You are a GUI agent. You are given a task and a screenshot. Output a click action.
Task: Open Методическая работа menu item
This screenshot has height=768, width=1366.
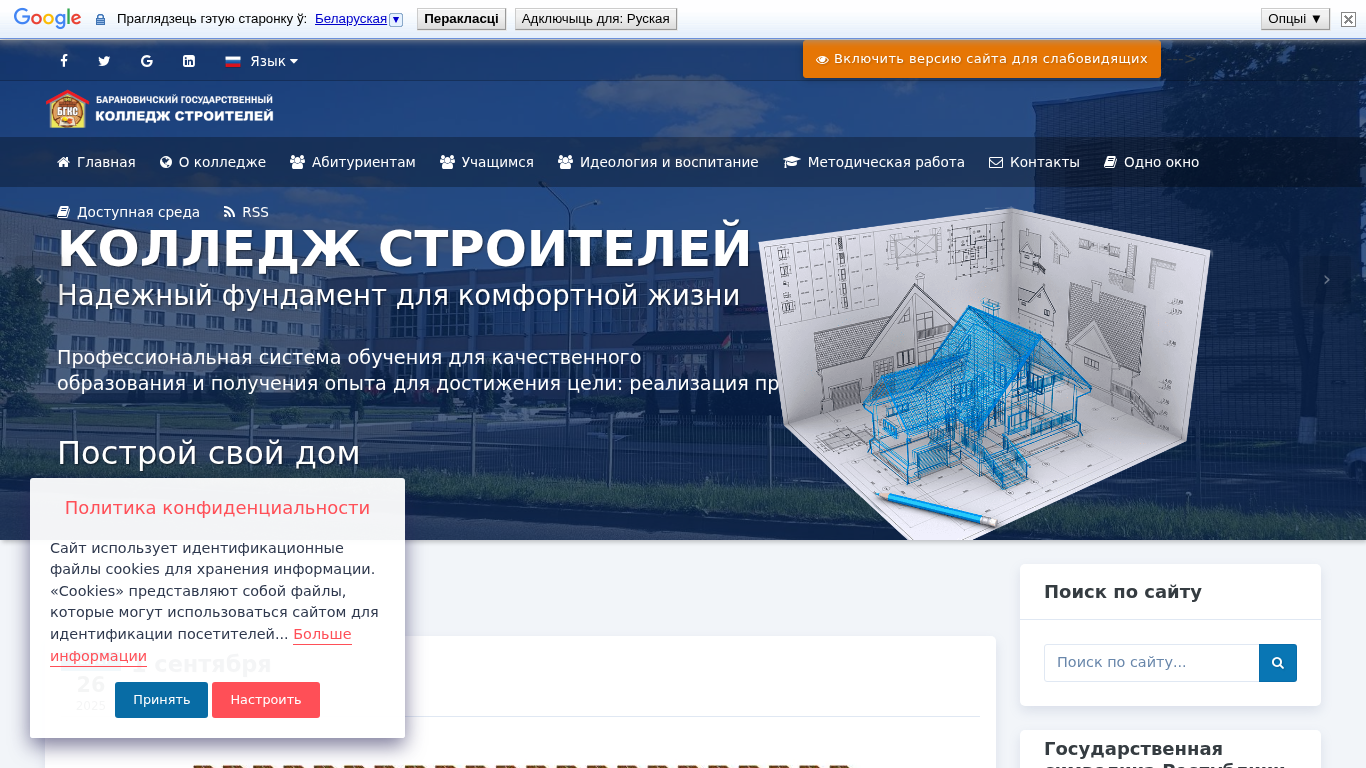pos(874,162)
